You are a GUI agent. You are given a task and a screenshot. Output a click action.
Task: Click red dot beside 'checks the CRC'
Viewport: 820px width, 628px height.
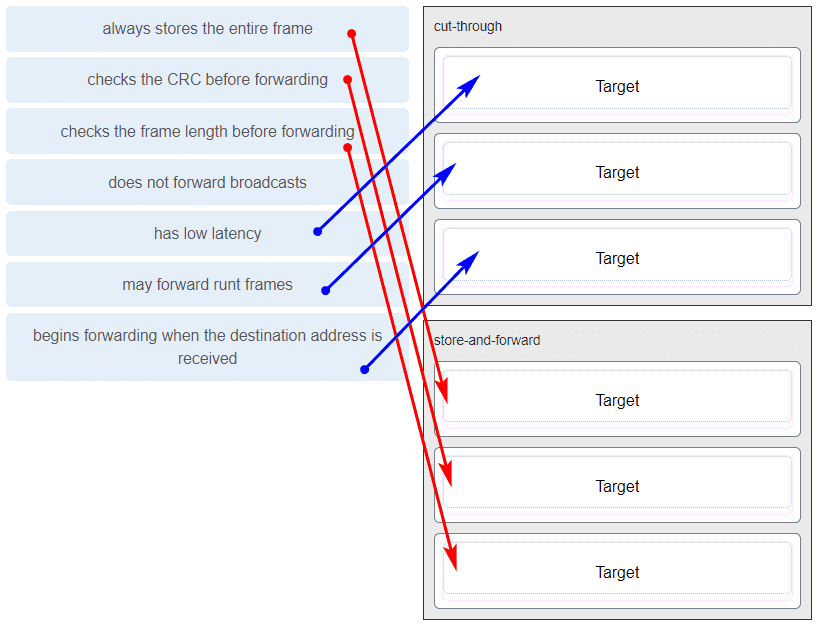(x=347, y=79)
